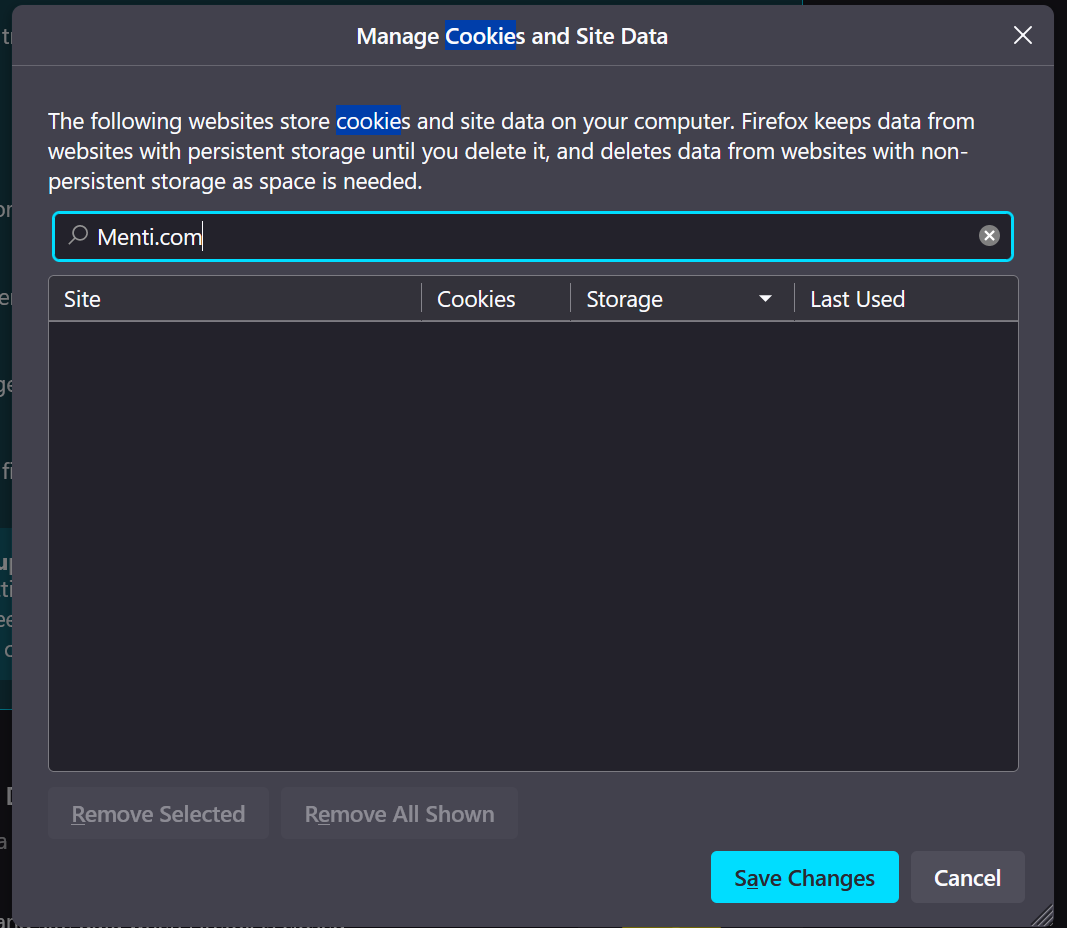Click the Storage sort direction arrow
This screenshot has height=928, width=1067.
(766, 299)
